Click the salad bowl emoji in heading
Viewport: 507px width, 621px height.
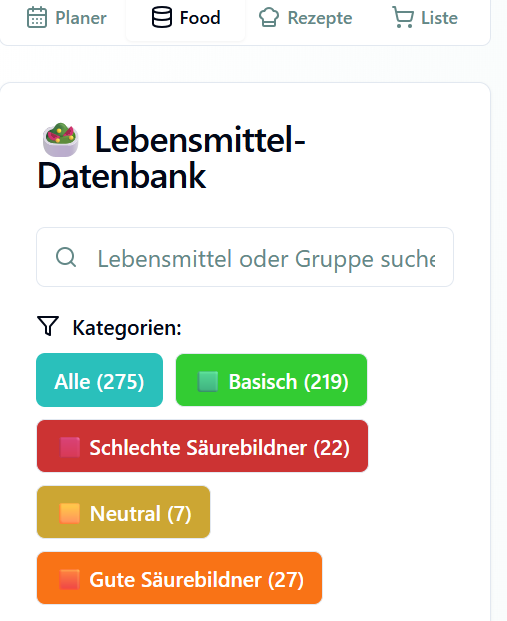pos(60,140)
